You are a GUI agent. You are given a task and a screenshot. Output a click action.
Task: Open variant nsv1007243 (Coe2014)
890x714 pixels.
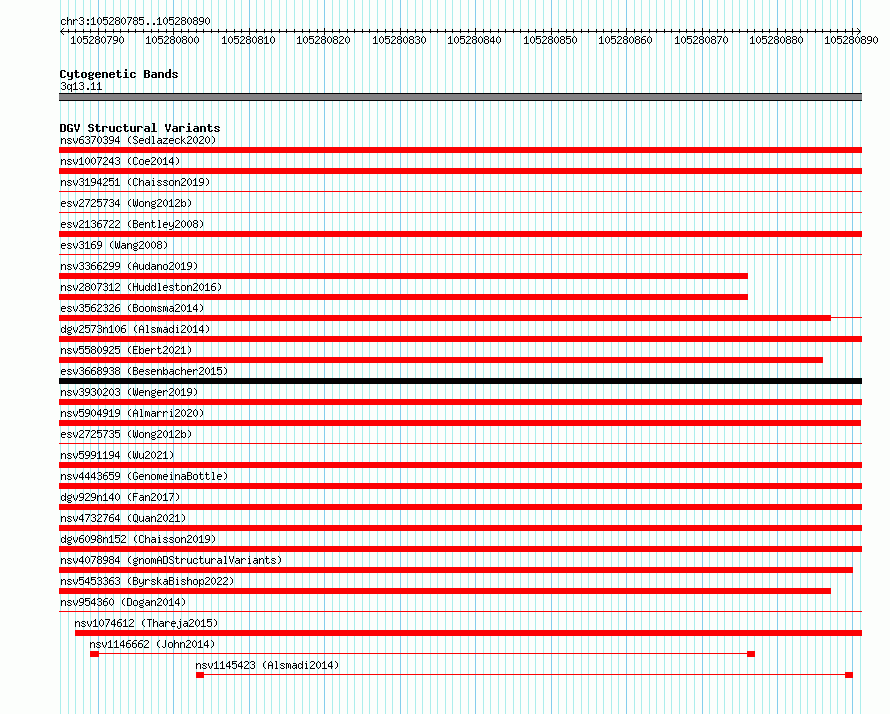(120, 161)
